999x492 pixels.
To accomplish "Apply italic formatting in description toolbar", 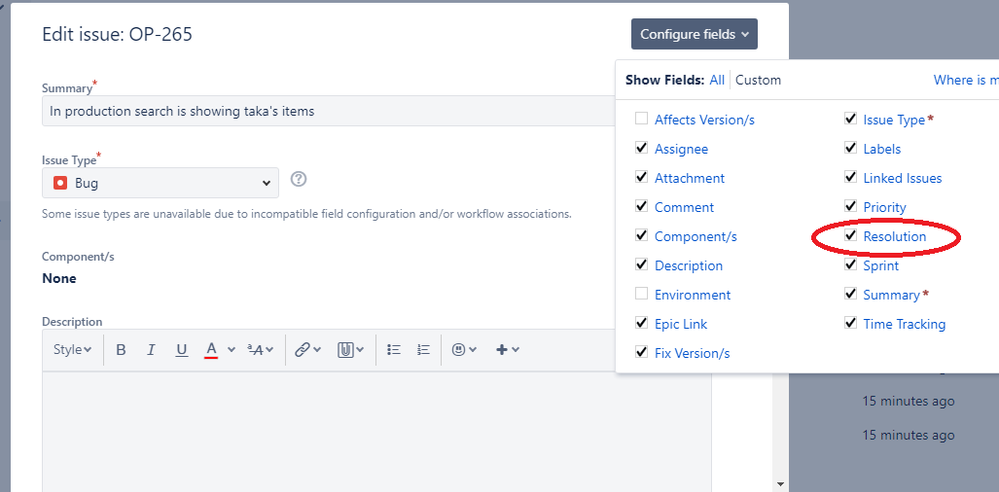I will 151,349.
